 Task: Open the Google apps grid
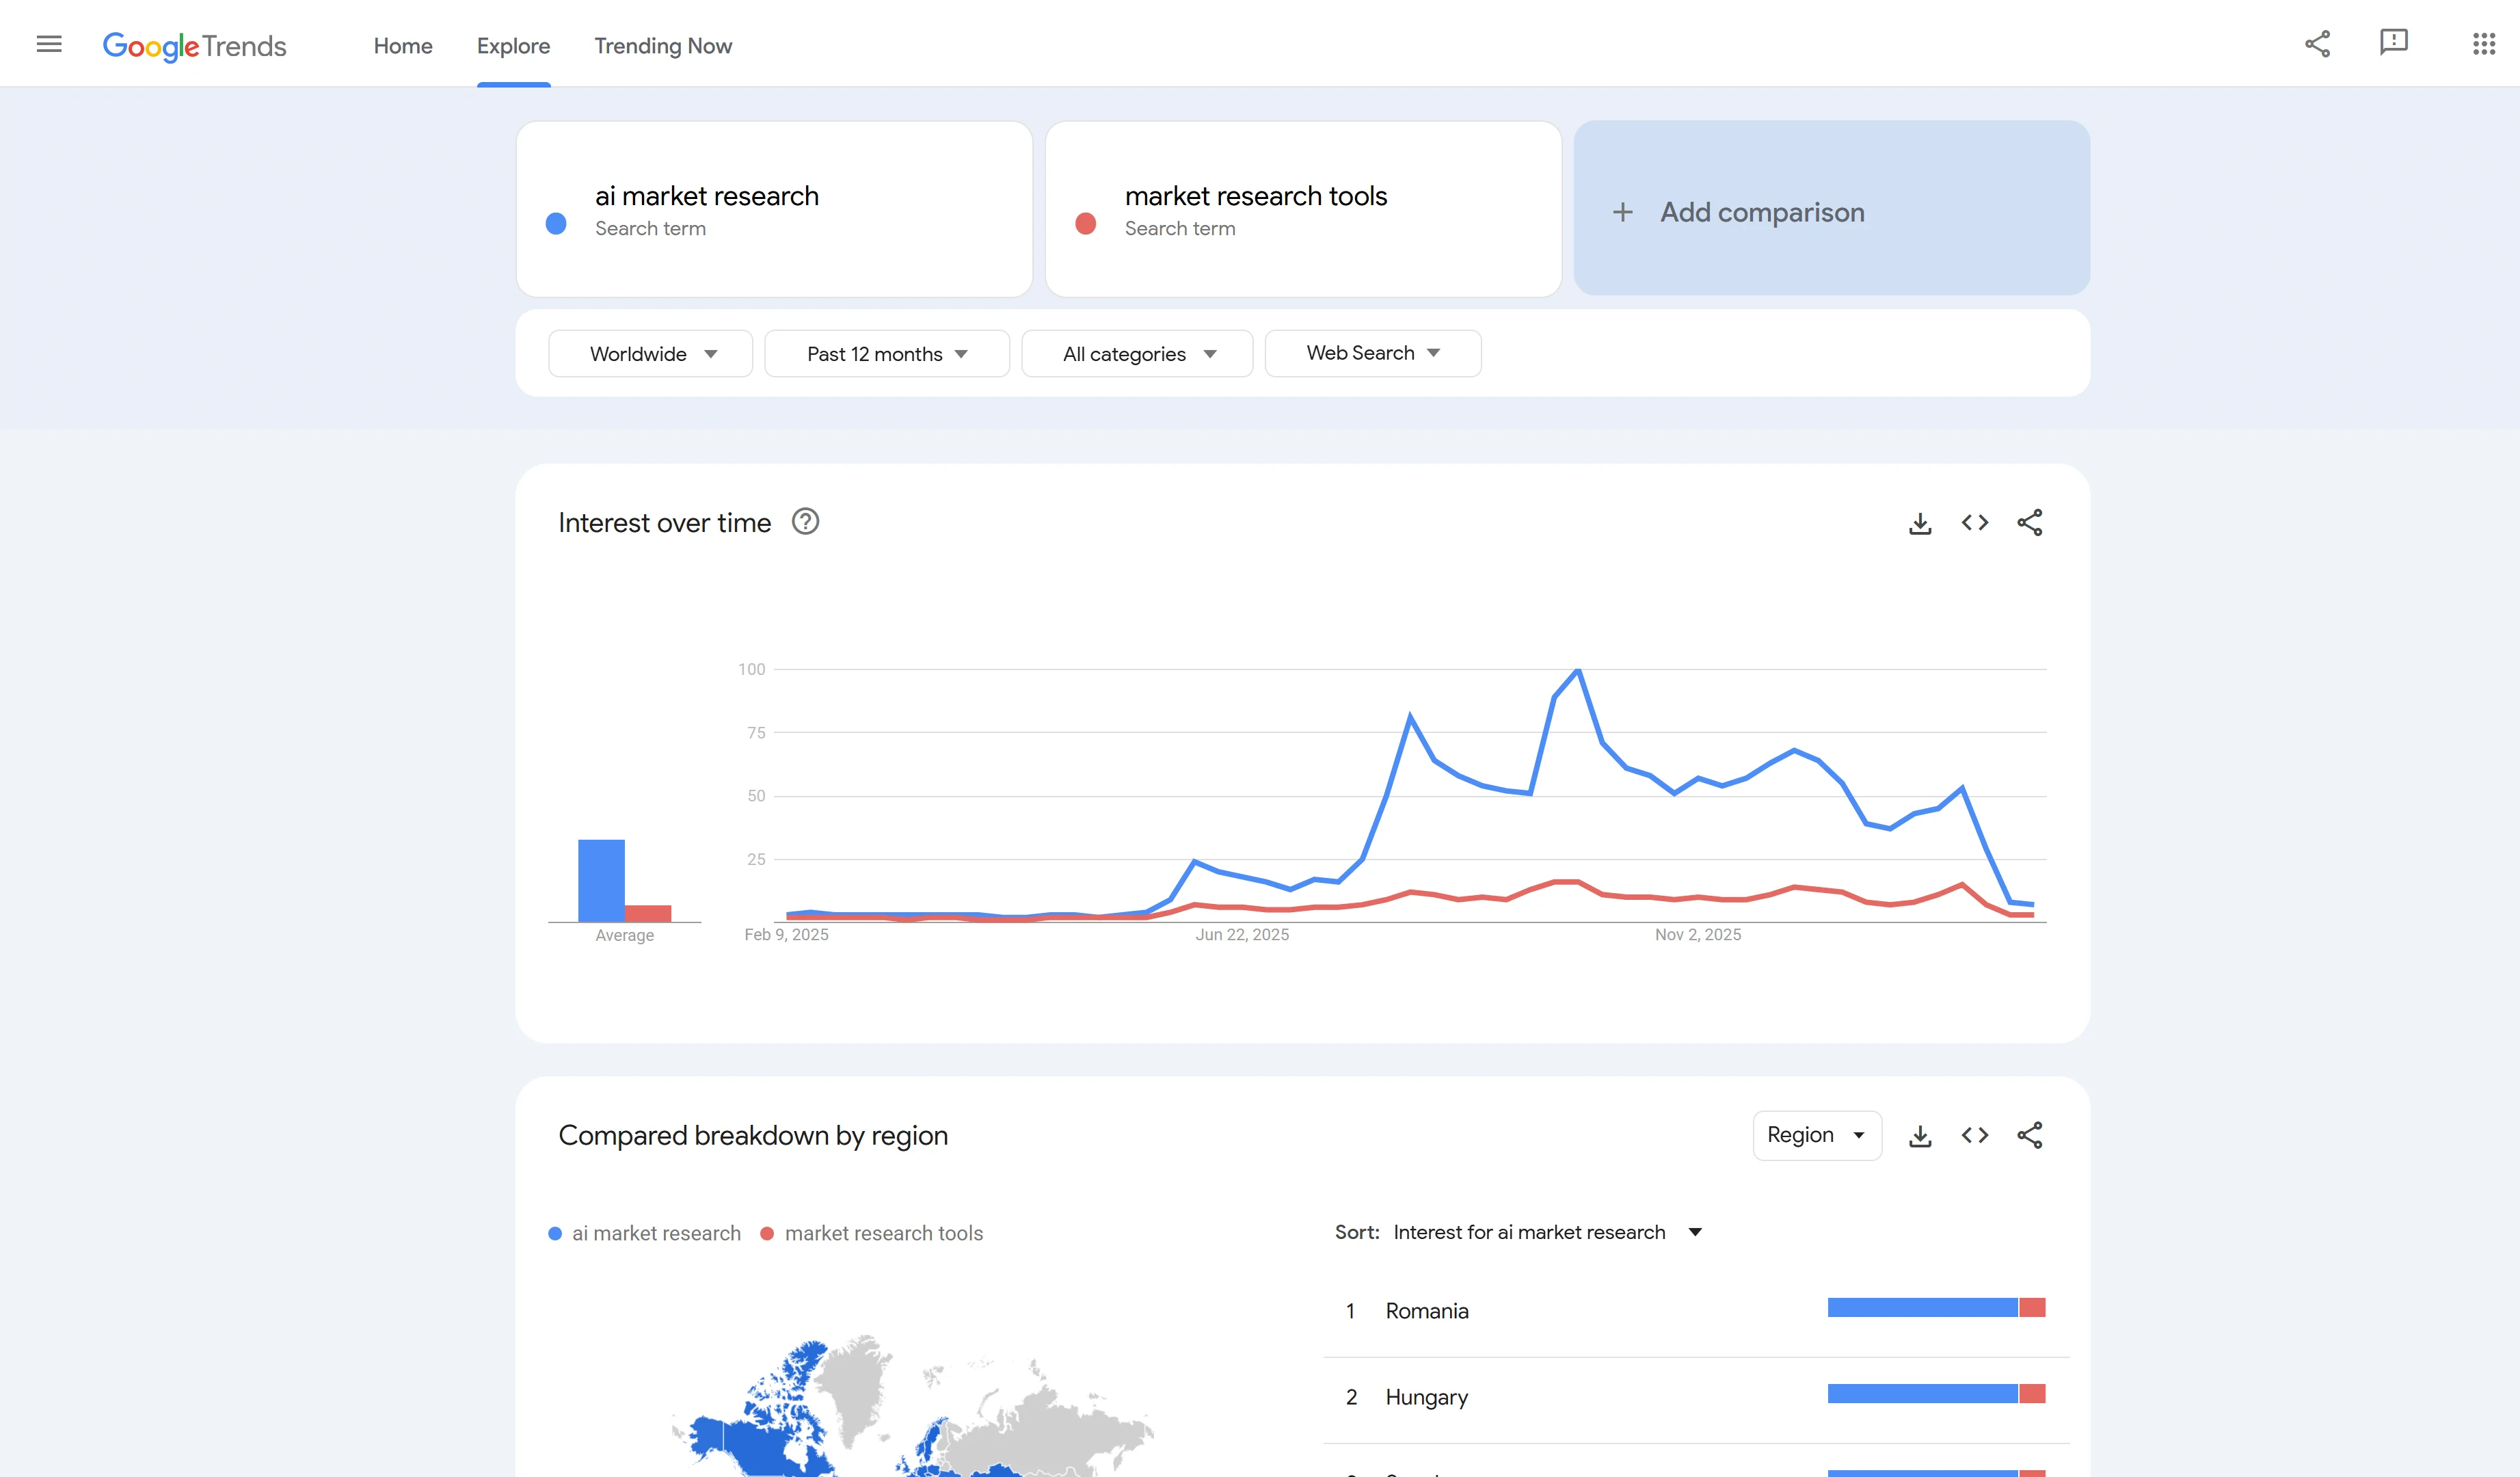coord(2484,43)
